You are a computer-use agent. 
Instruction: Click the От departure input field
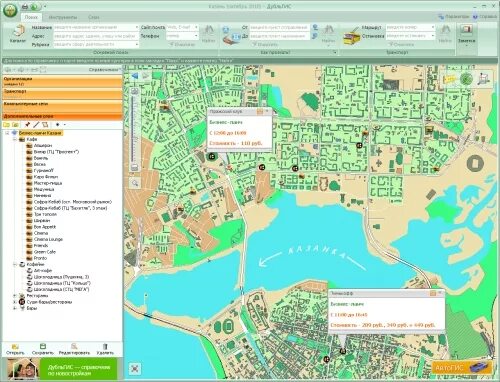coord(279,27)
